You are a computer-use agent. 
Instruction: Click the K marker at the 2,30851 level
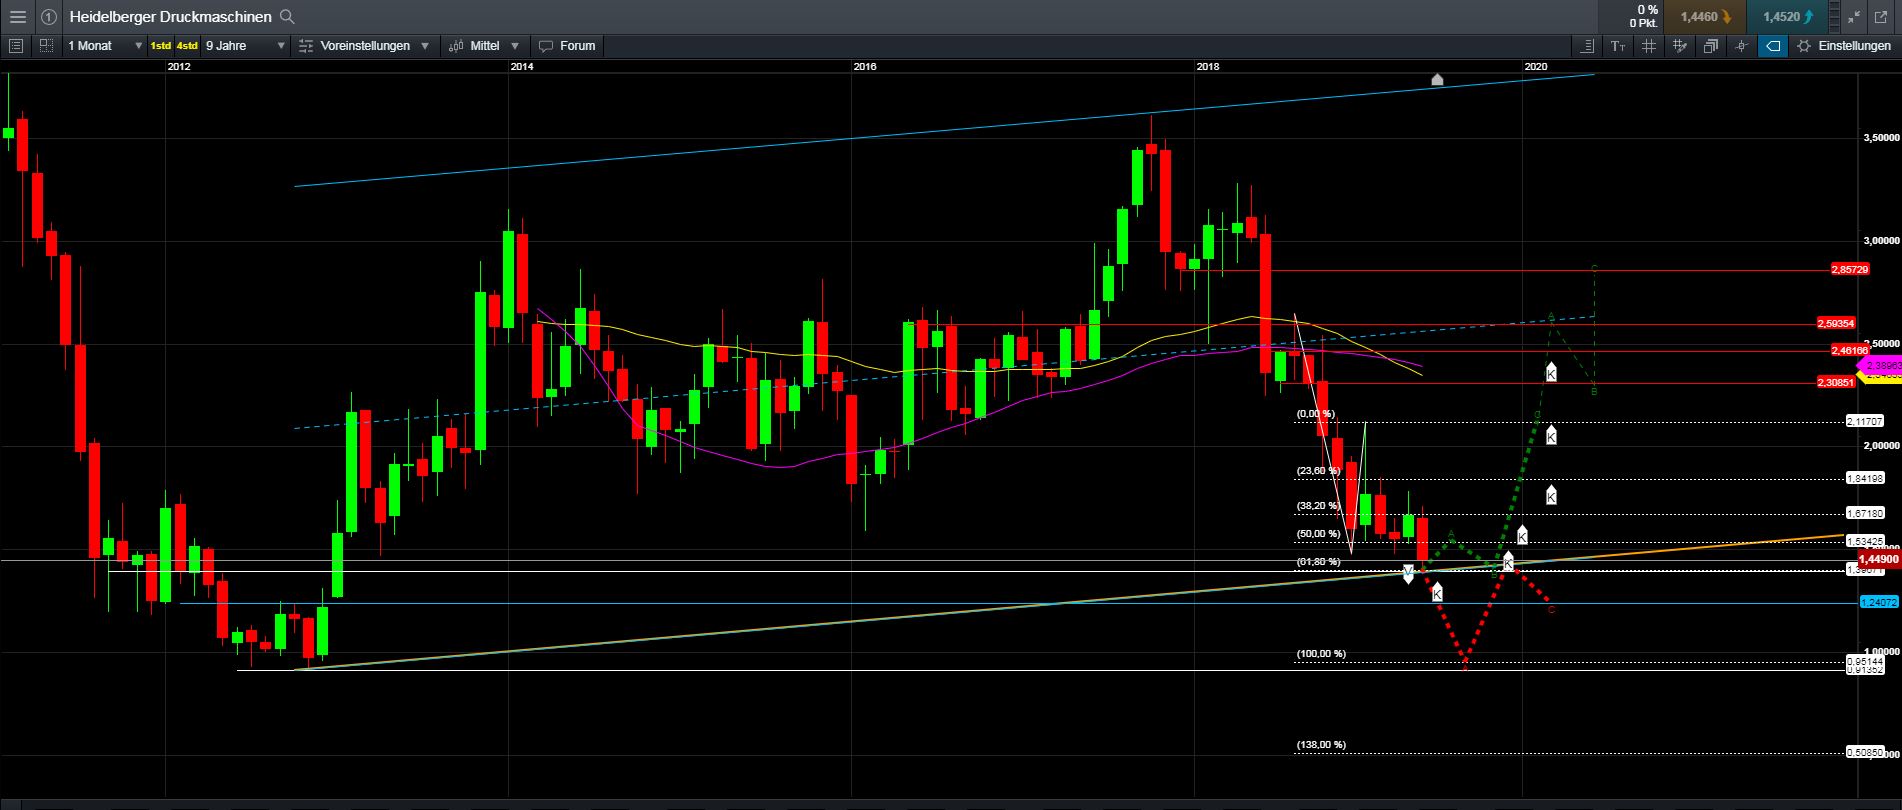(1551, 373)
